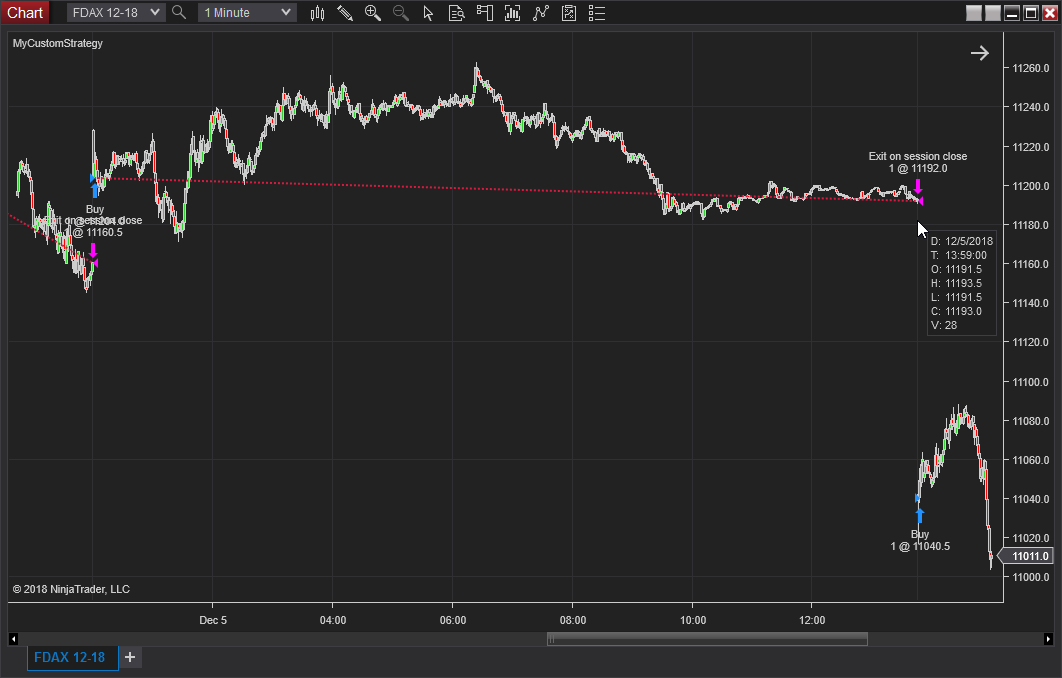Click the scrollbar right arrow
The width and height of the screenshot is (1062, 678).
click(x=1048, y=639)
